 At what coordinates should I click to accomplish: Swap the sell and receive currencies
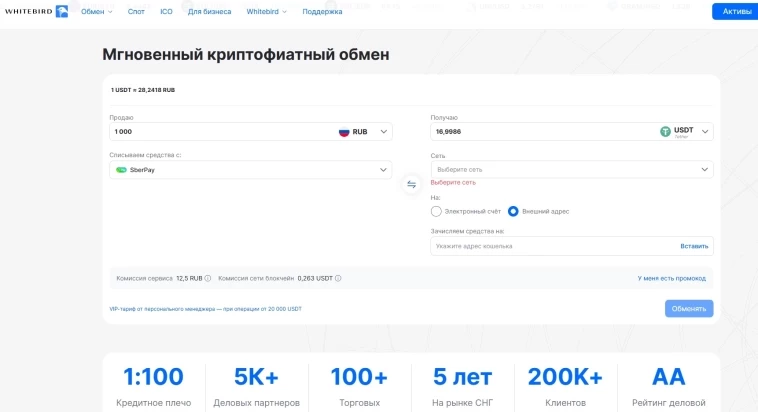point(411,184)
